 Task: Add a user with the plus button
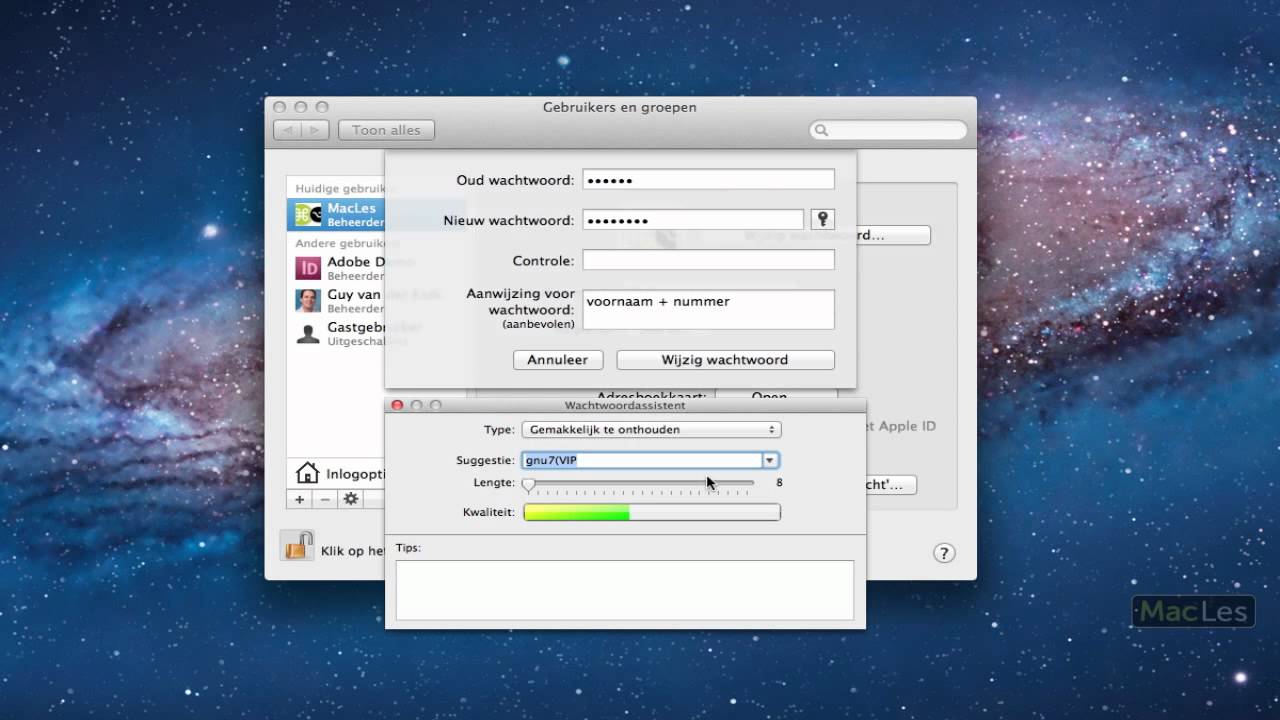tap(299, 499)
